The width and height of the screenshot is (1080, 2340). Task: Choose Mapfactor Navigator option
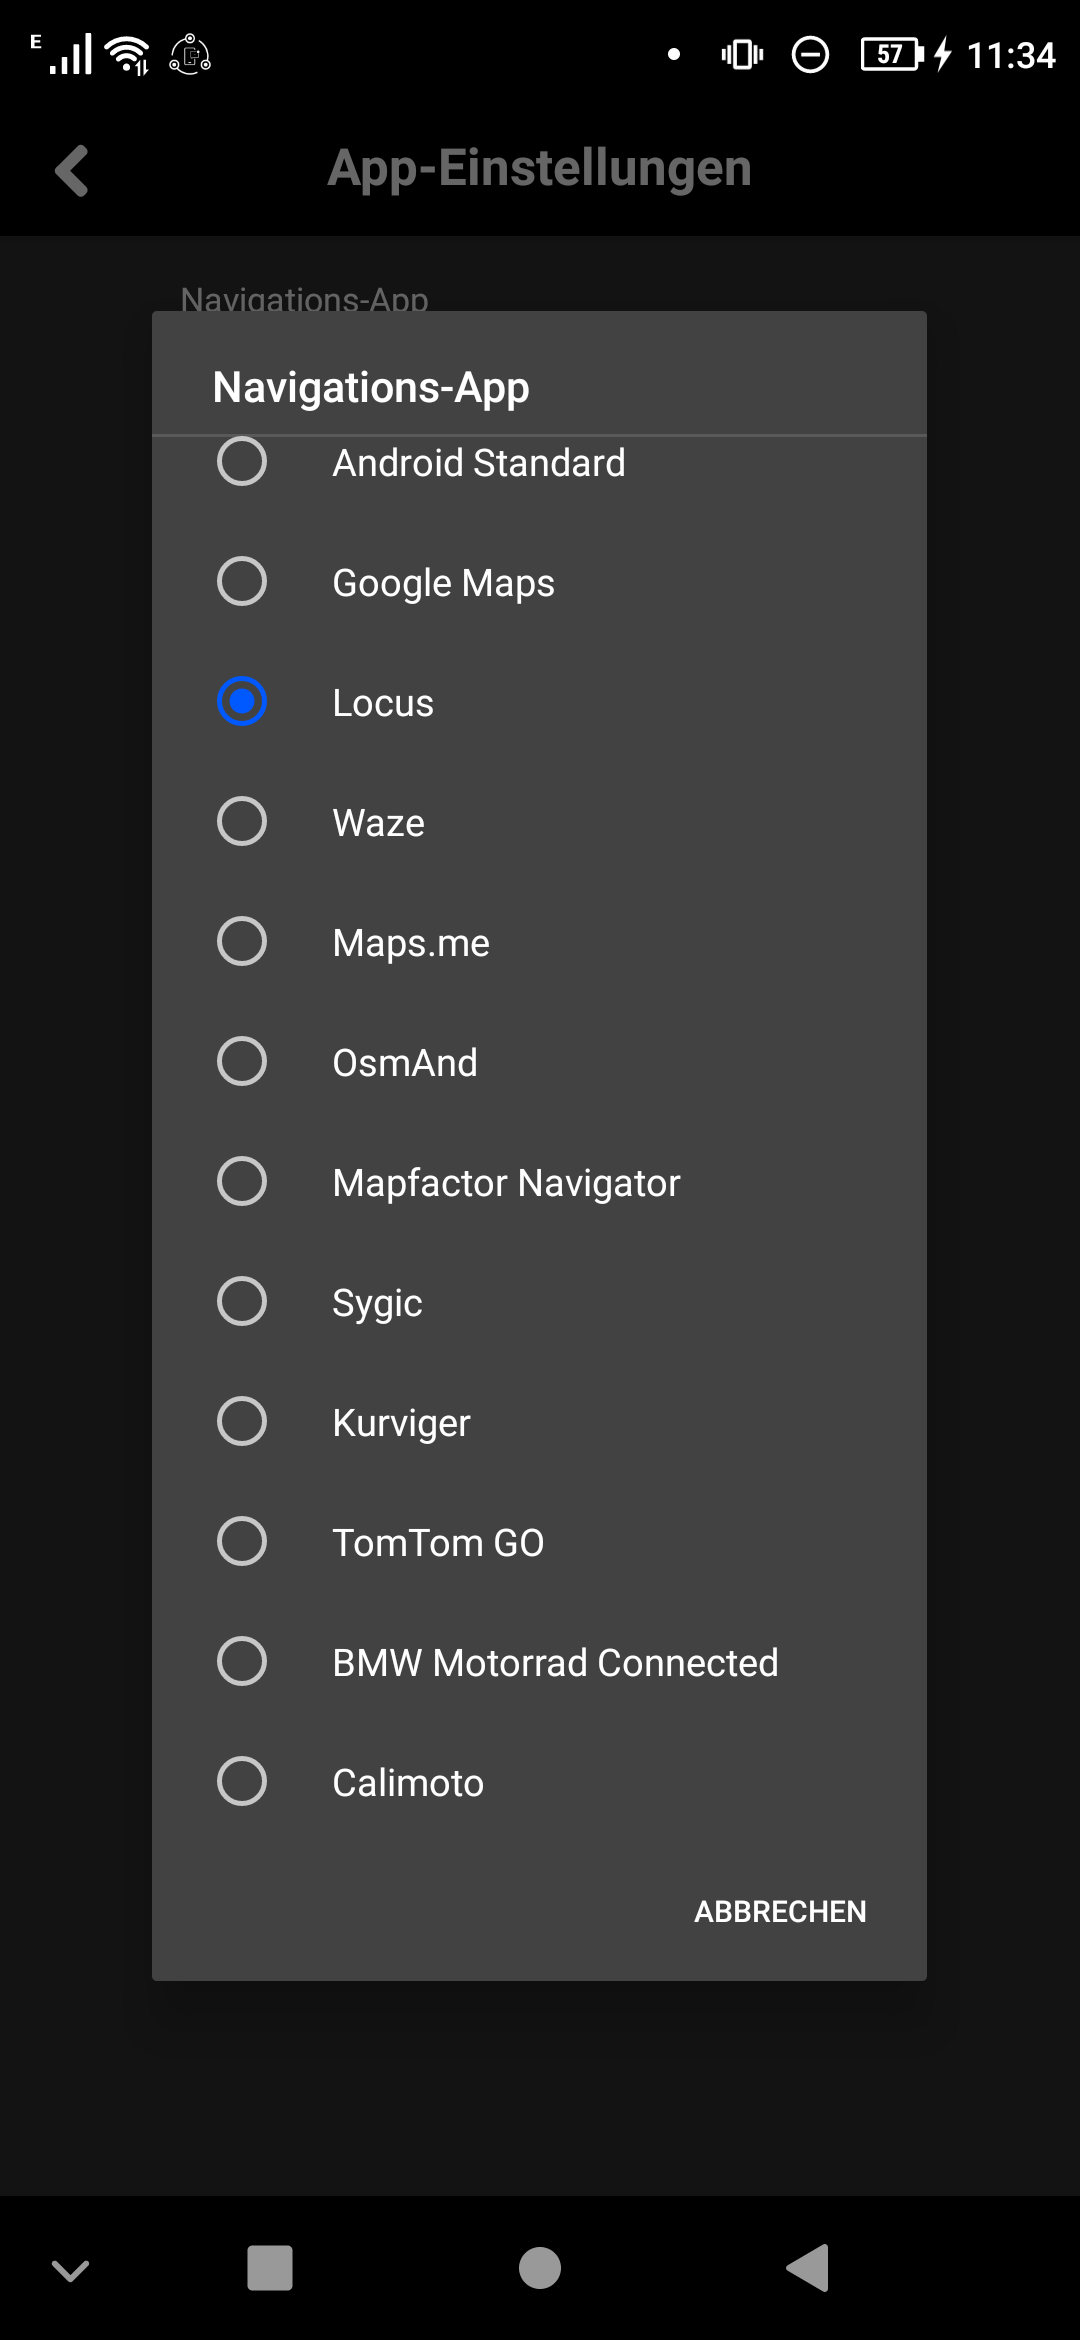pos(242,1182)
